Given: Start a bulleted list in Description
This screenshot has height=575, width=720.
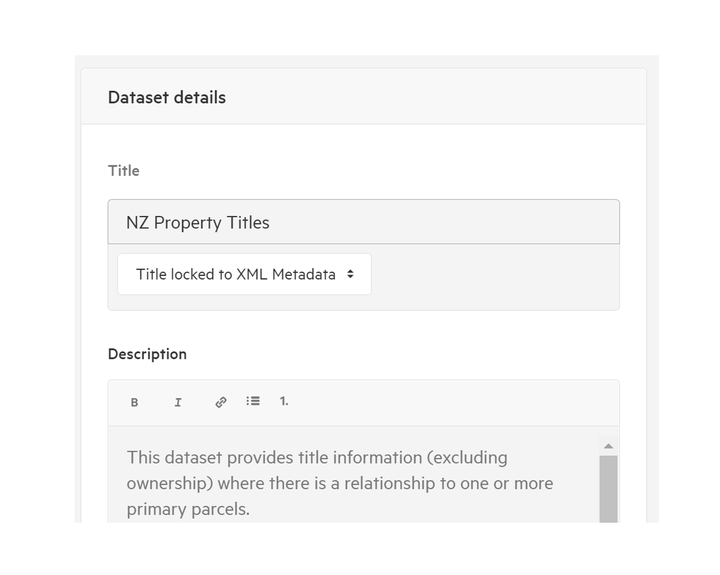Looking at the screenshot, I should (253, 401).
